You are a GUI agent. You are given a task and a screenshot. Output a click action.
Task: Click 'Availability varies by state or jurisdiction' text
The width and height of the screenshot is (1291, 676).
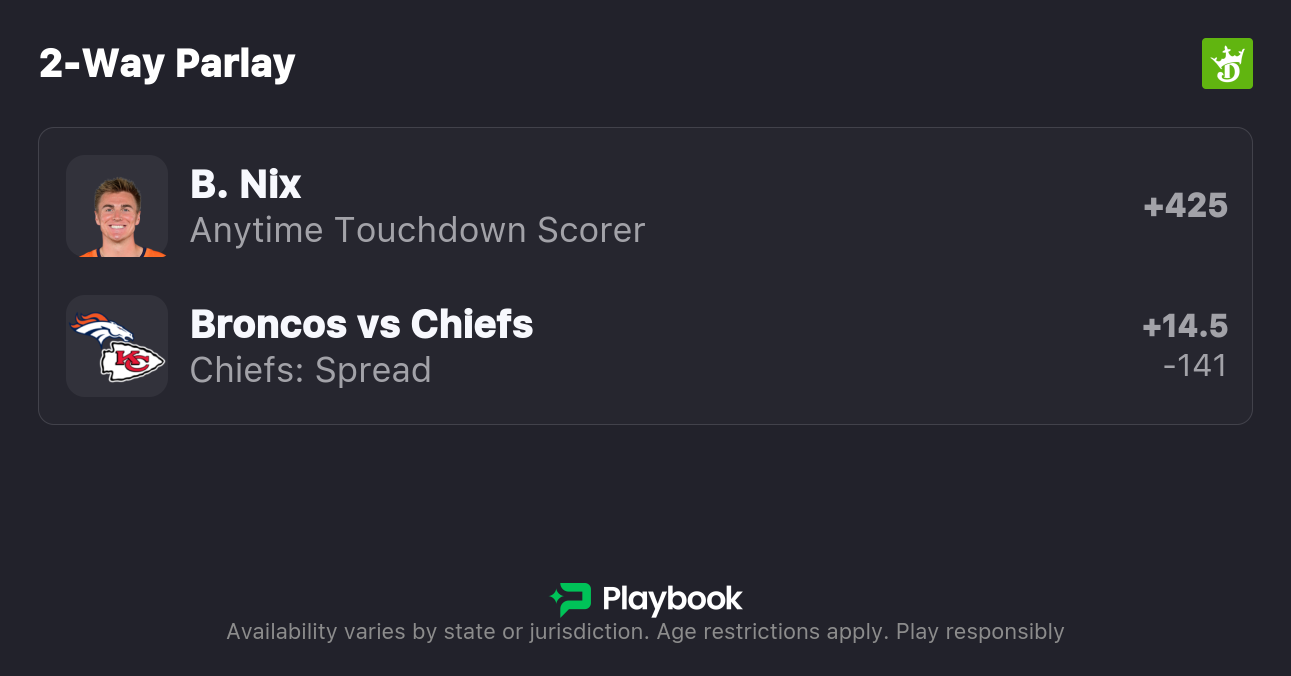[x=435, y=632]
